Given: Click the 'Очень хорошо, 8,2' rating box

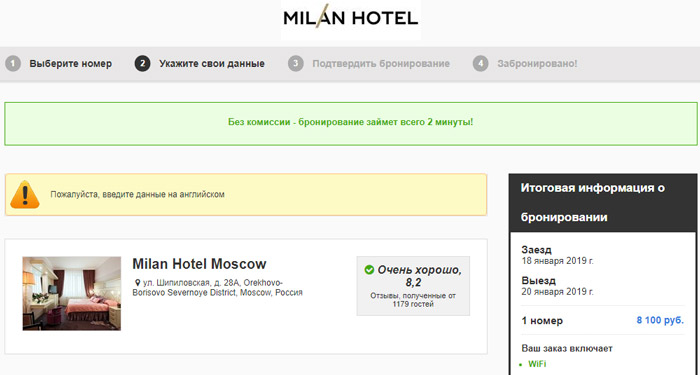Looking at the screenshot, I should (x=413, y=286).
